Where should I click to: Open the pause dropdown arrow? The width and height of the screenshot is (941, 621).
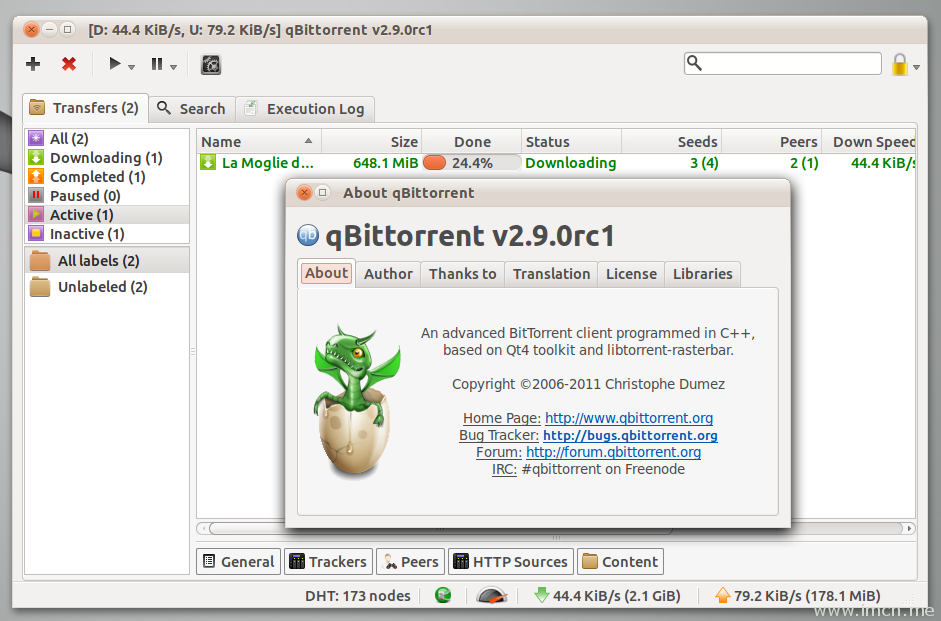point(173,67)
